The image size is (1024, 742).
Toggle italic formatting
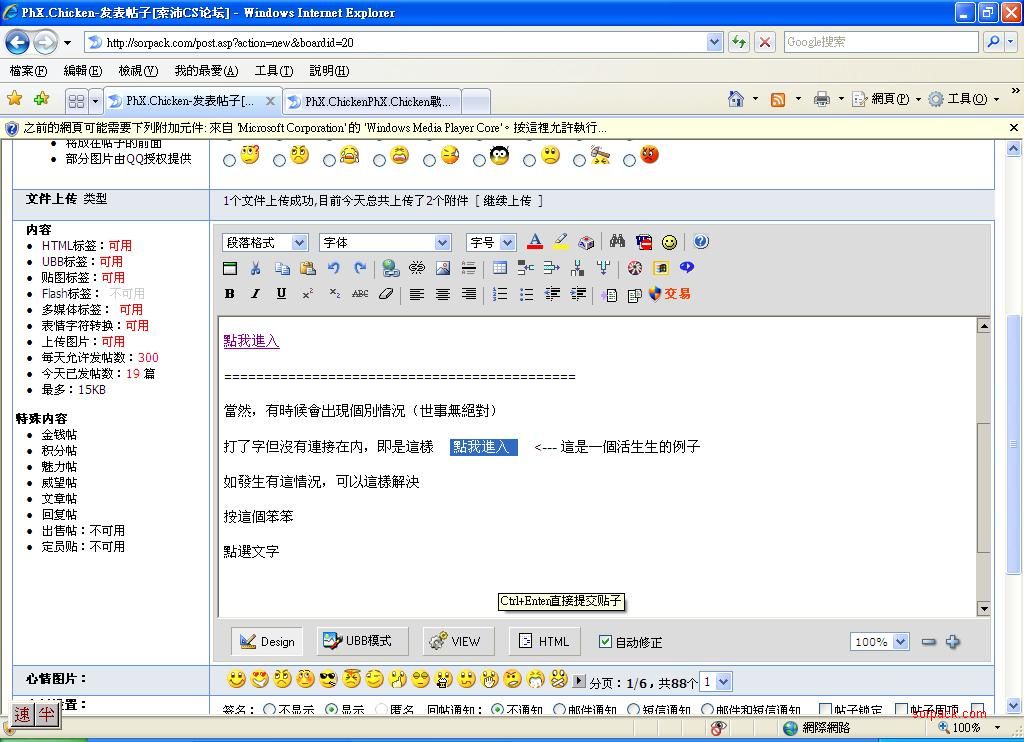[x=255, y=294]
